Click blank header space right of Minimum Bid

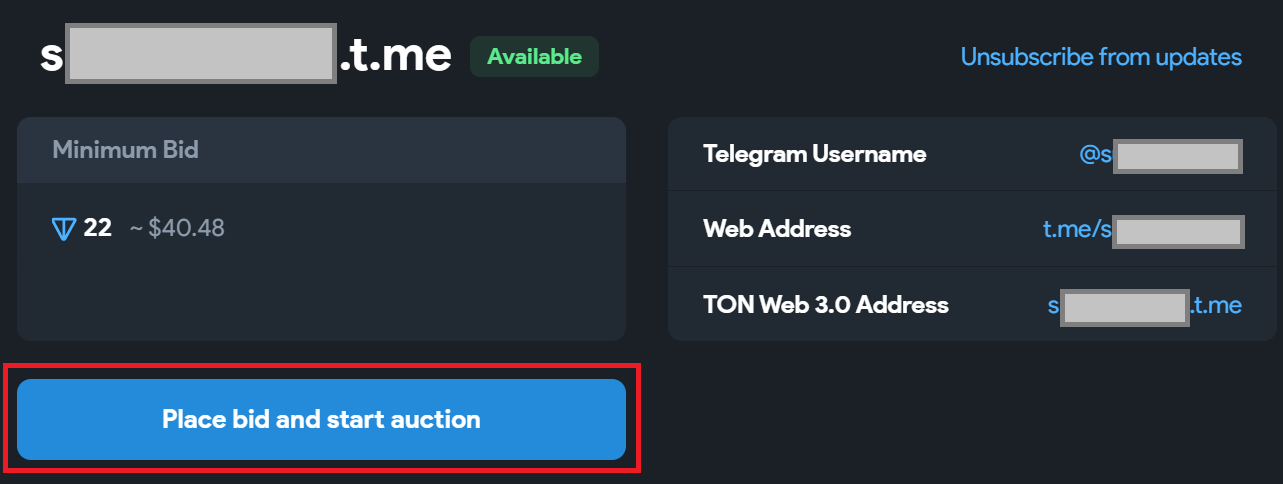coord(420,150)
